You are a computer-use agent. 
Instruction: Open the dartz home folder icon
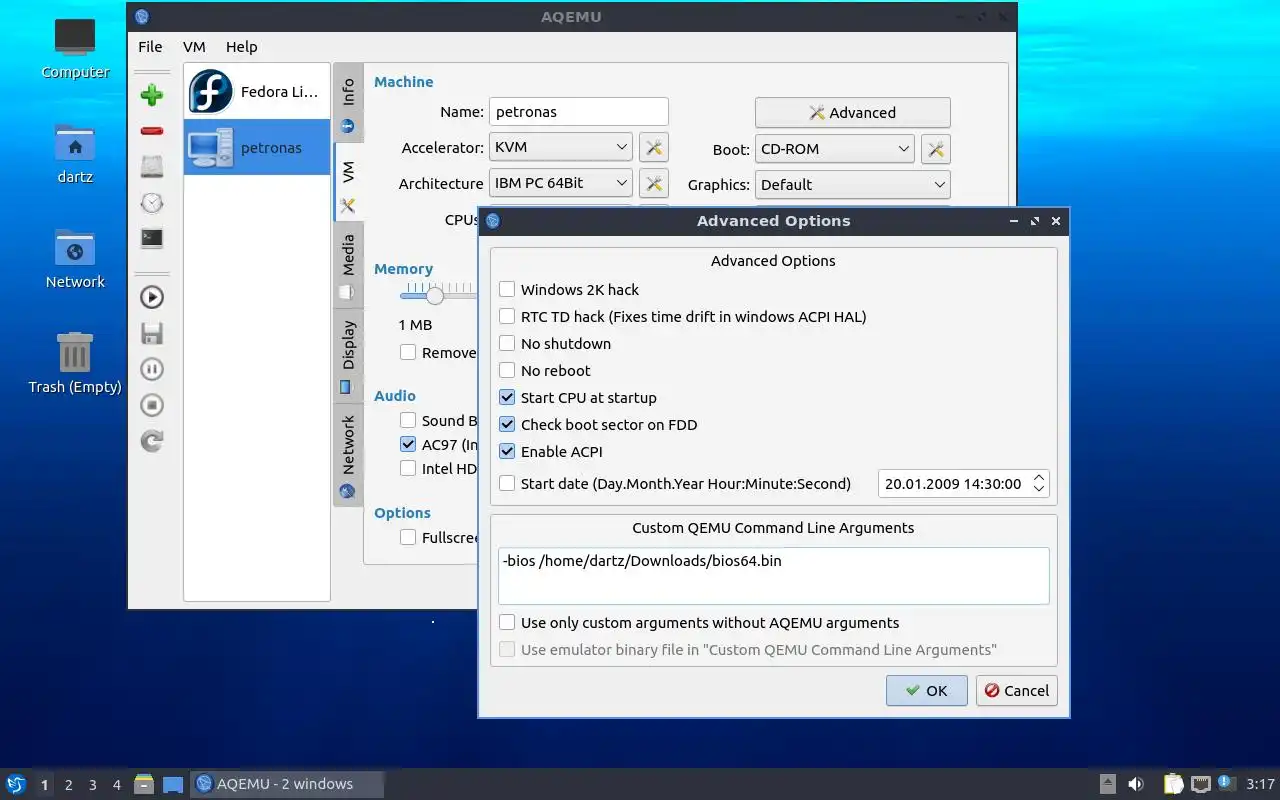[x=75, y=155]
